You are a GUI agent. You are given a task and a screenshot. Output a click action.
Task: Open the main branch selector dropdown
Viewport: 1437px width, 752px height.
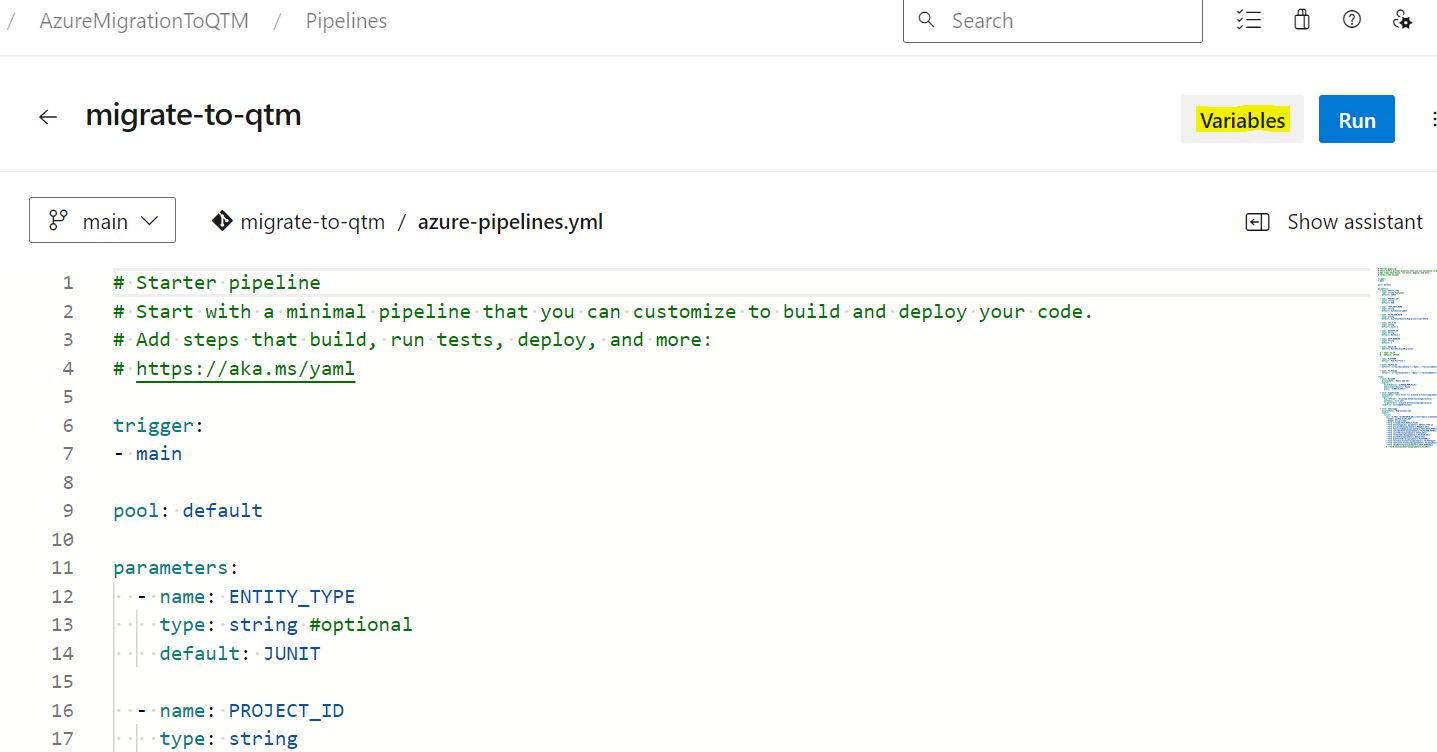(102, 219)
